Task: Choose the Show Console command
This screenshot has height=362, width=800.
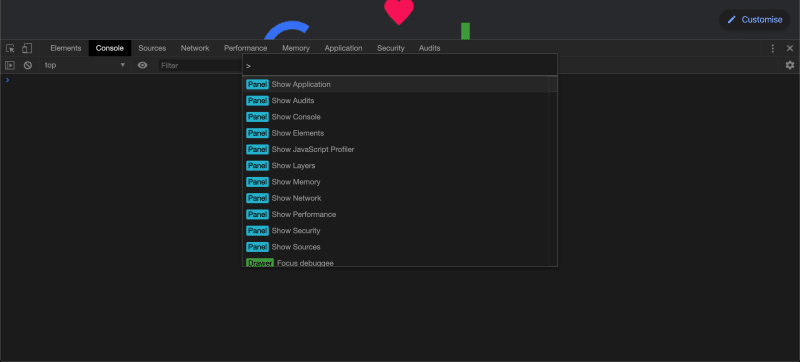Action: pos(395,117)
